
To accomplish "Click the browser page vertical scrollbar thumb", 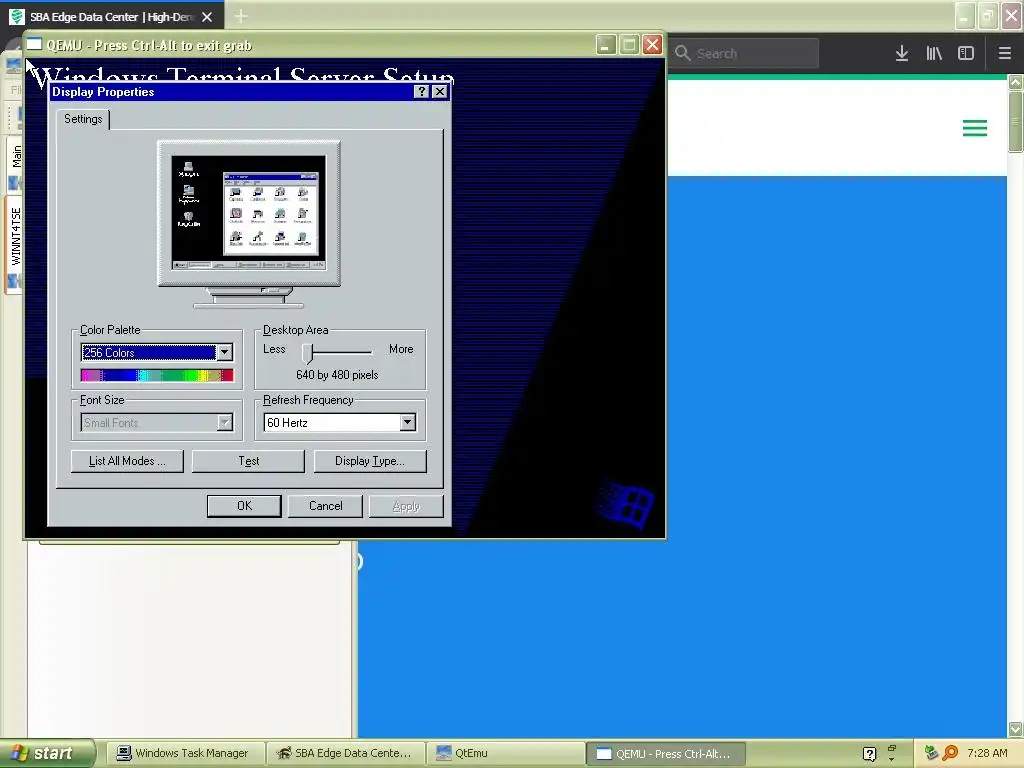I will coord(1015,122).
